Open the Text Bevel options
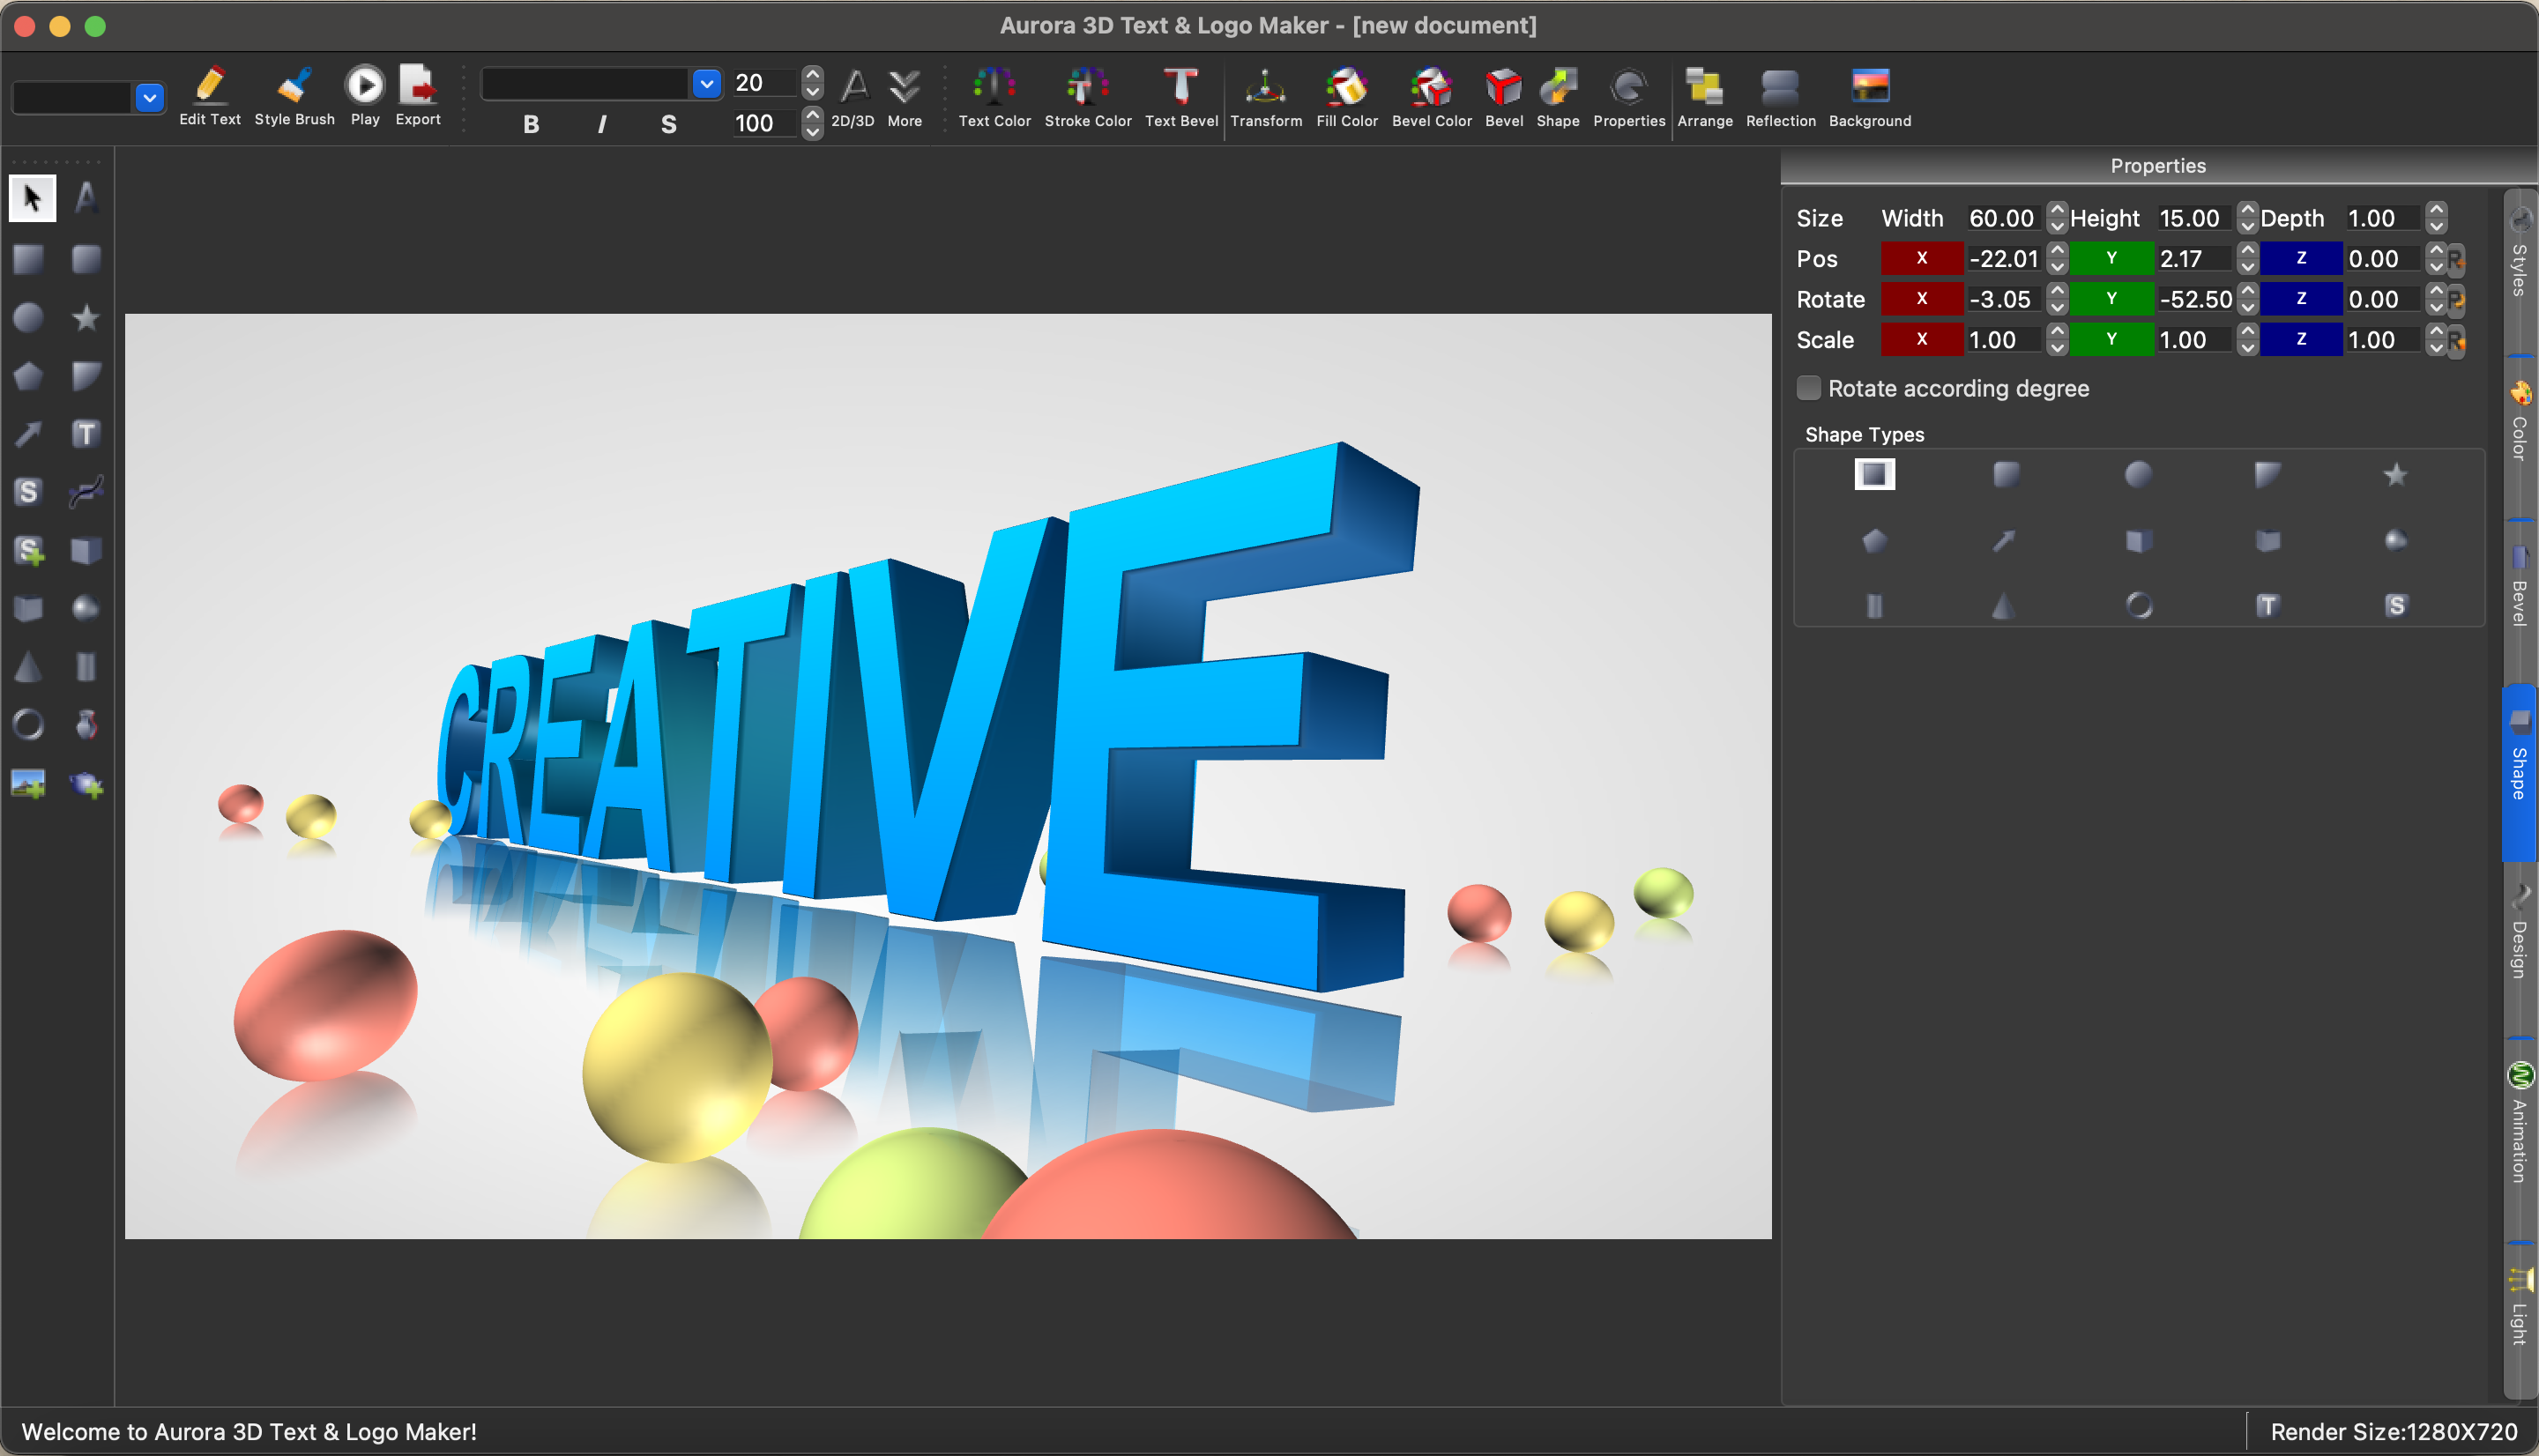2539x1456 pixels. (x=1181, y=98)
